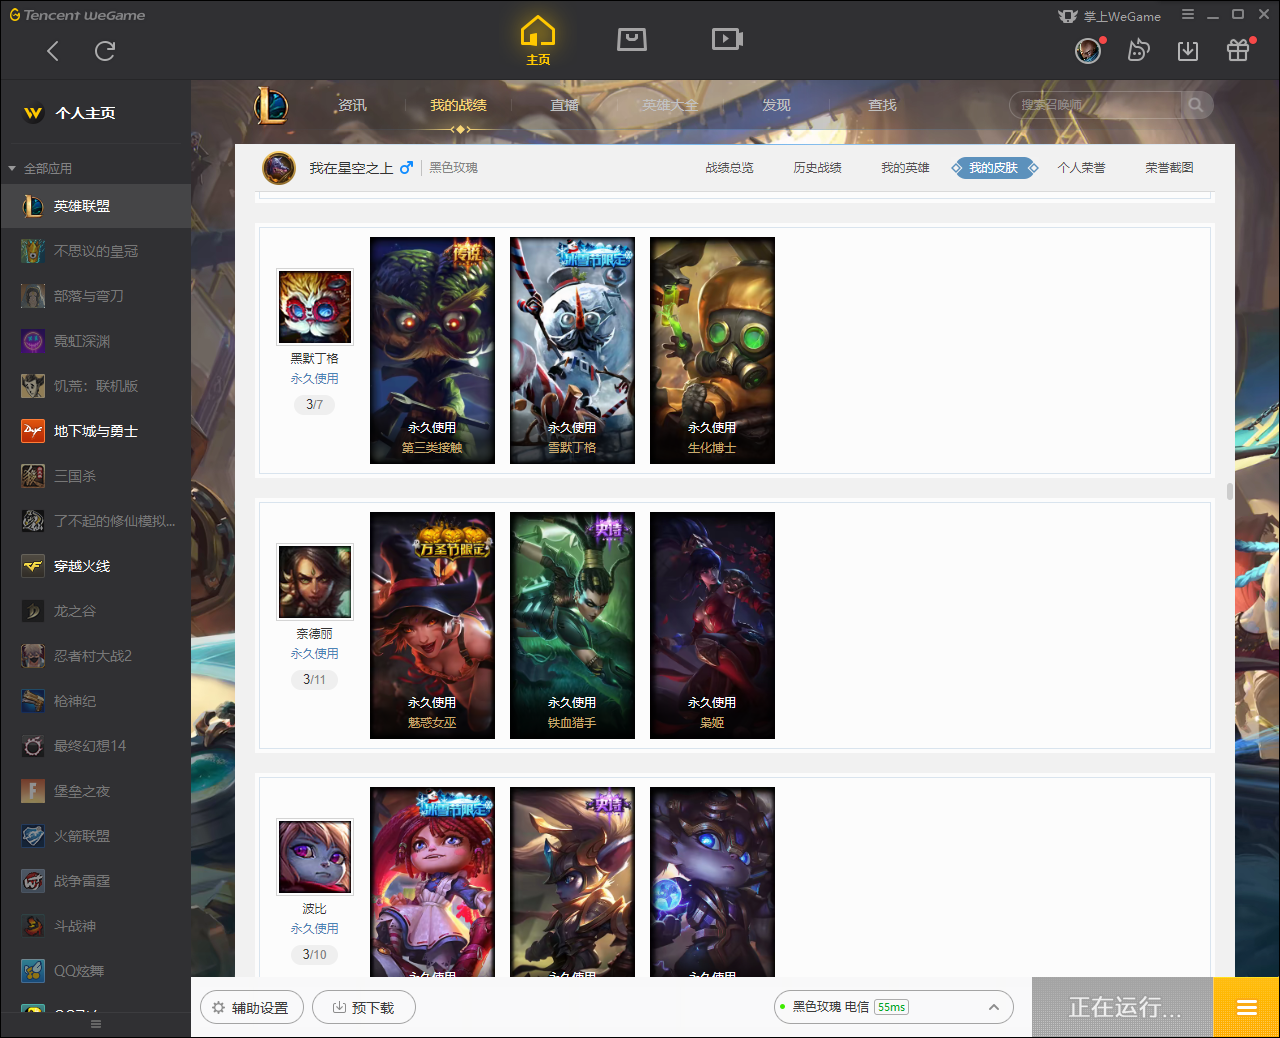1280x1038 pixels.
Task: Click the summoner search input field
Action: [x=1096, y=105]
